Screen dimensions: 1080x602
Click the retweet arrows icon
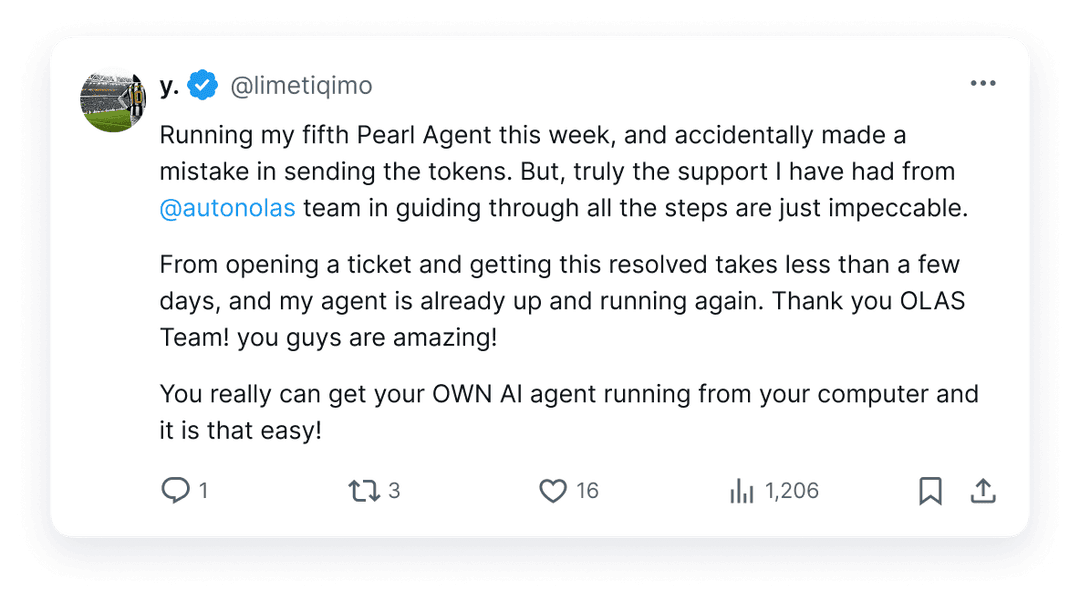coord(364,491)
